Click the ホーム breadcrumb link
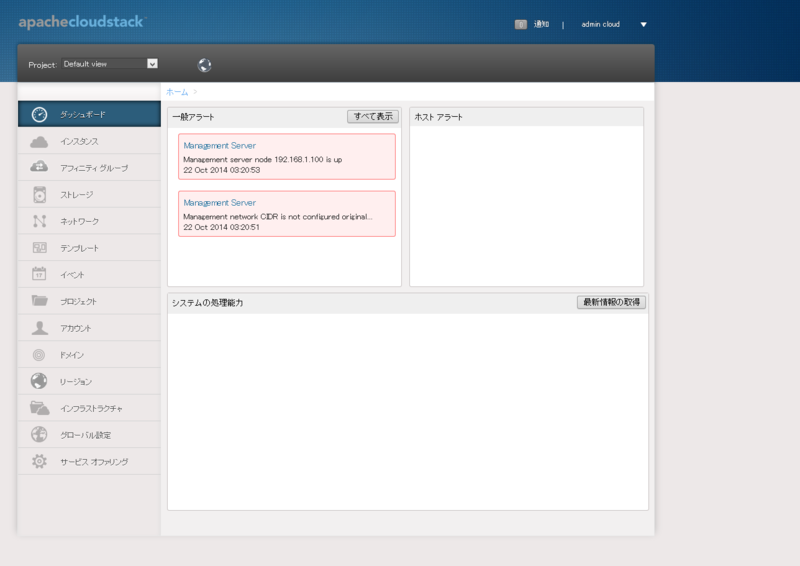Viewport: 800px width, 566px height. (177, 92)
